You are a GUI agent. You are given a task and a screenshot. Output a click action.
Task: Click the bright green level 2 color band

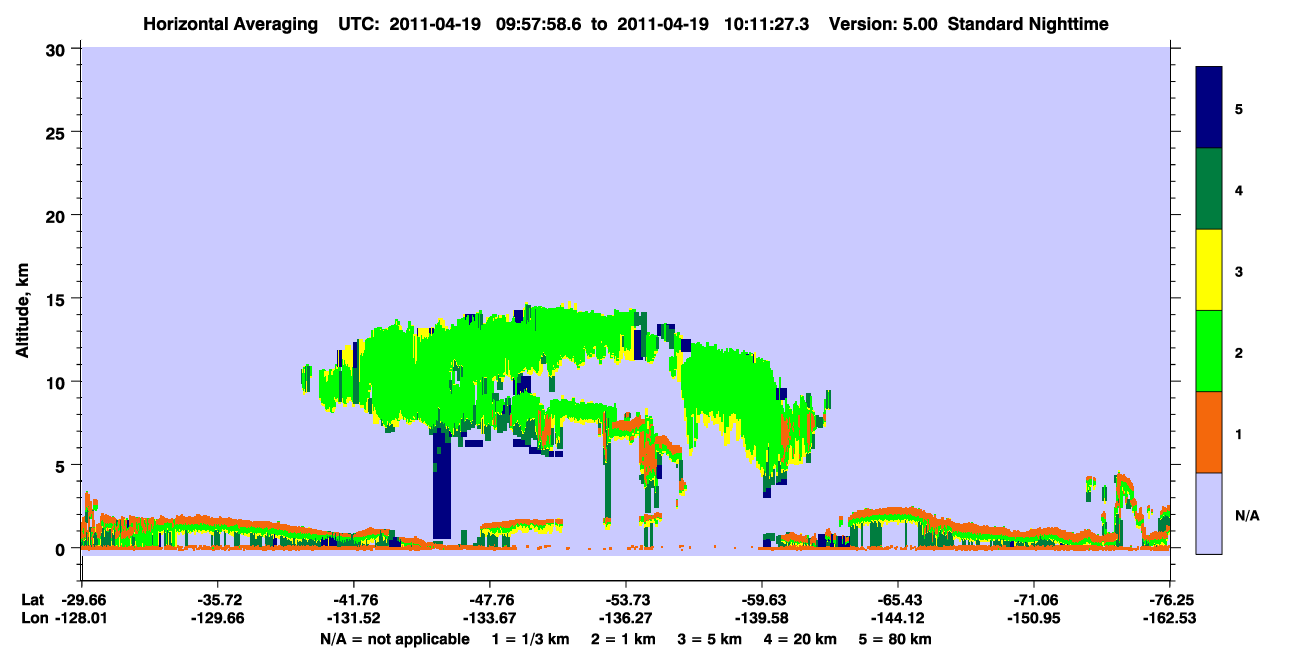pyautogui.click(x=1209, y=351)
